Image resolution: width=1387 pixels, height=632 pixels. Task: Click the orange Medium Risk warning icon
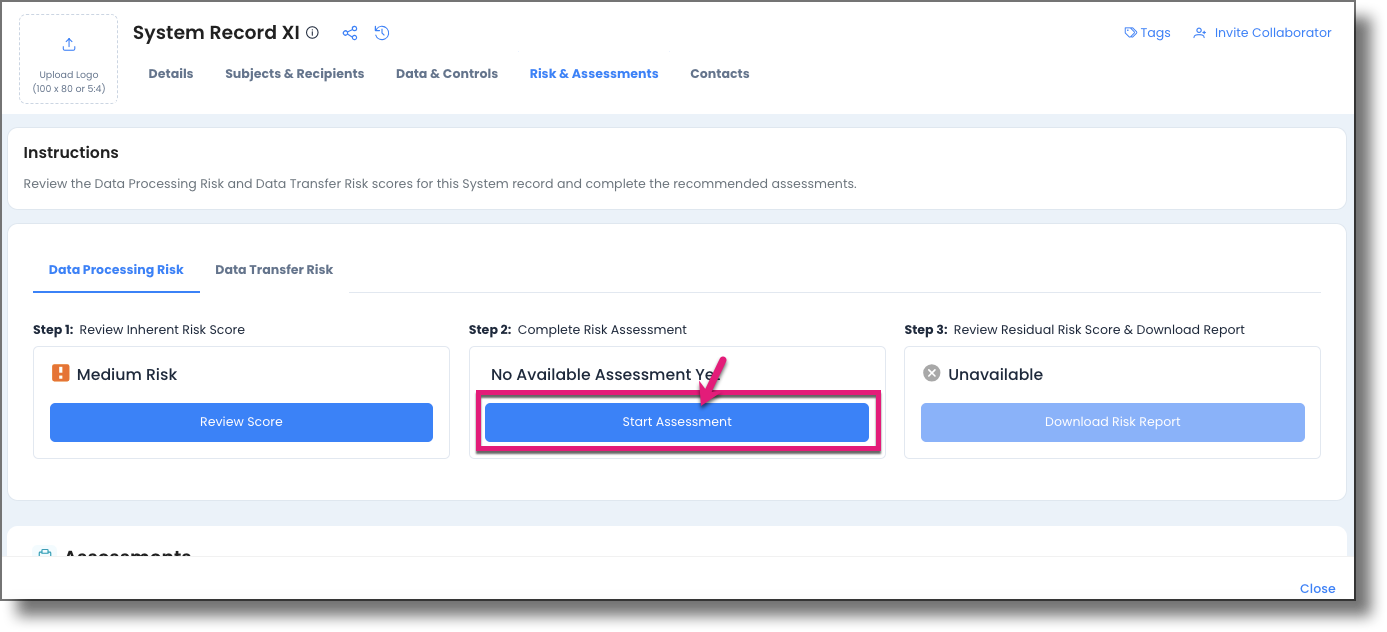(60, 374)
